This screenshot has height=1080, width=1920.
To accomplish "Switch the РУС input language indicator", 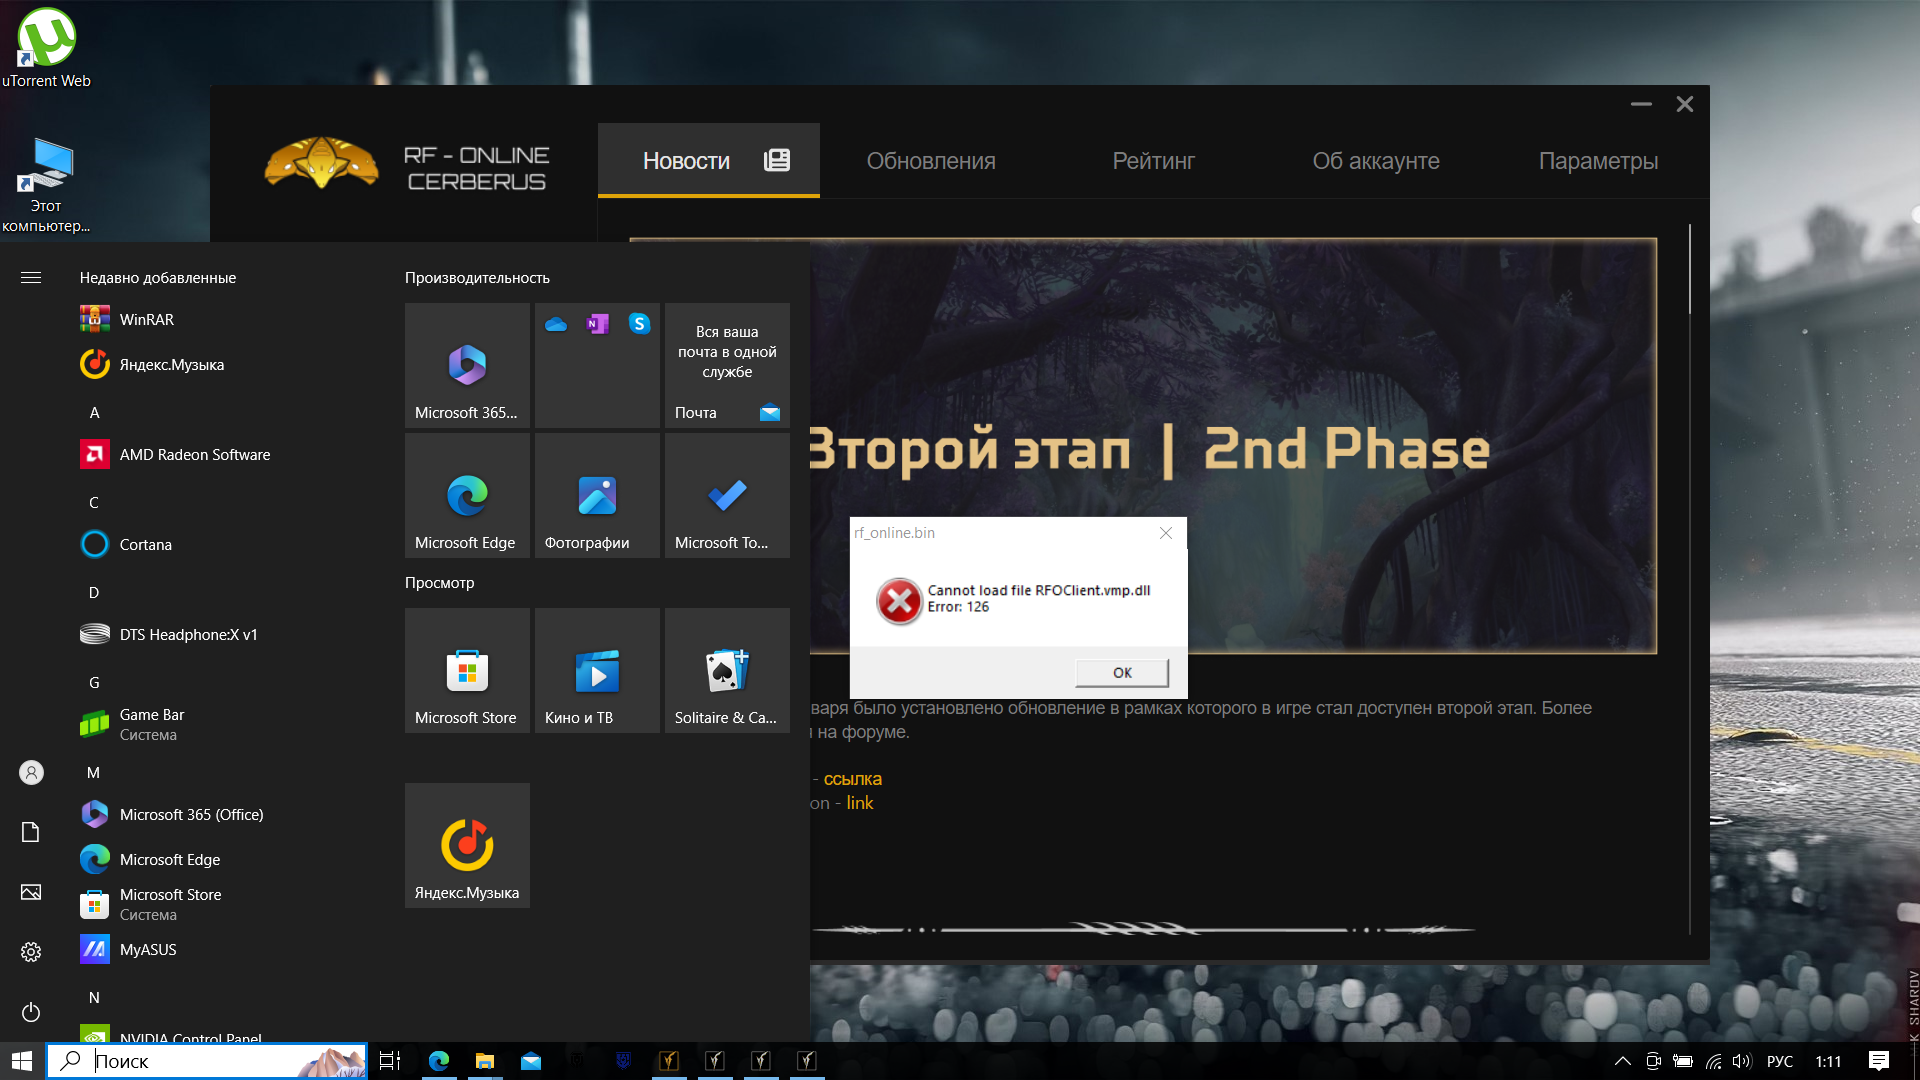I will coord(1780,1061).
